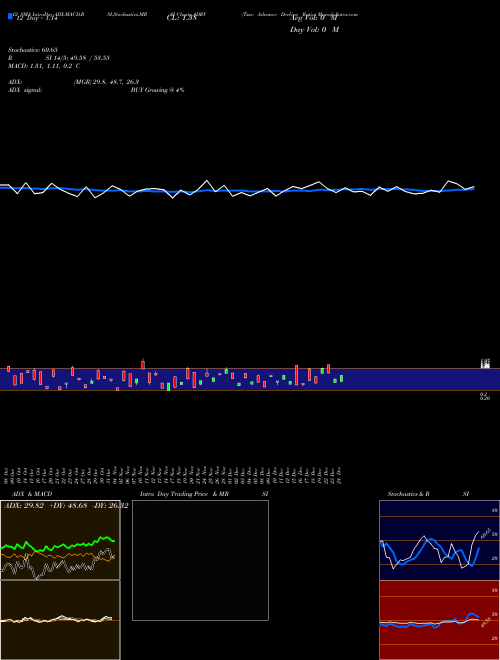Click the last green candle on the right
Viewport: 500px width, 660px height.
(341, 378)
